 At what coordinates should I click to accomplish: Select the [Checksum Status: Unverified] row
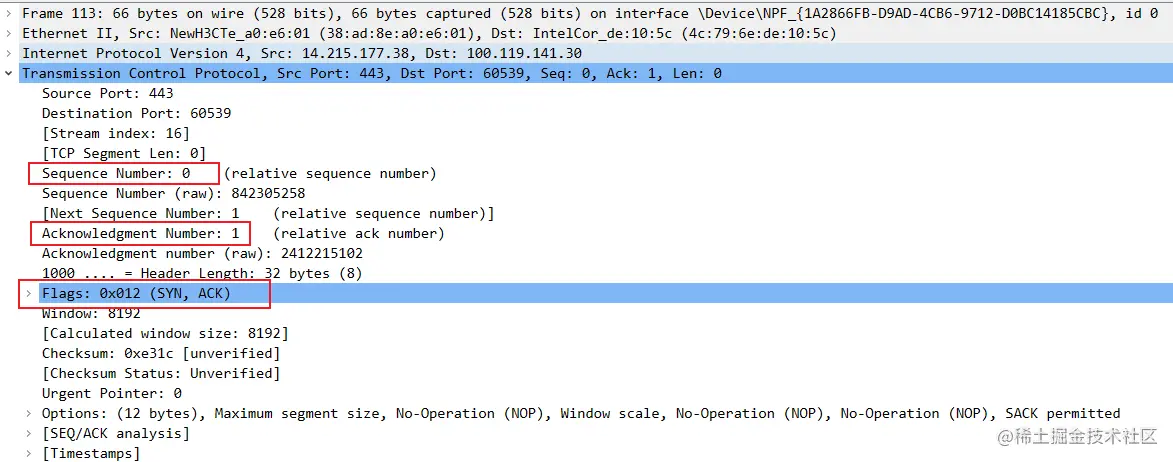(x=161, y=373)
